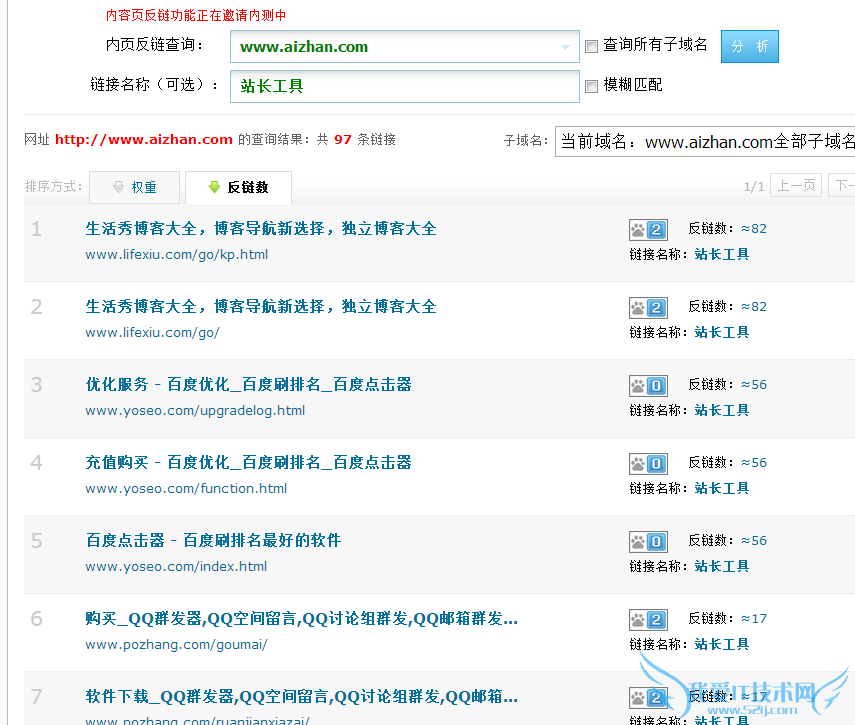Click the green arrow icon on 反链数 tab
Image resolution: width=855 pixels, height=725 pixels.
click(x=214, y=187)
